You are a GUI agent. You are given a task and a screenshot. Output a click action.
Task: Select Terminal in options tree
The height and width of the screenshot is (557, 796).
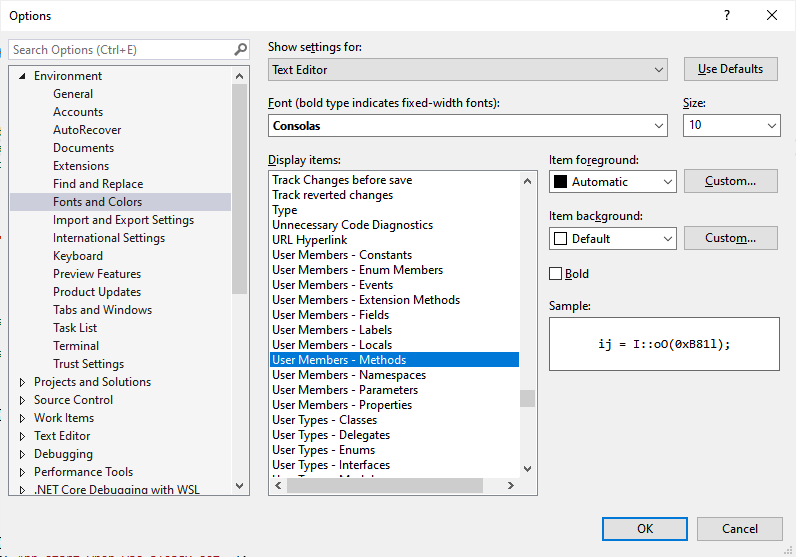point(76,346)
